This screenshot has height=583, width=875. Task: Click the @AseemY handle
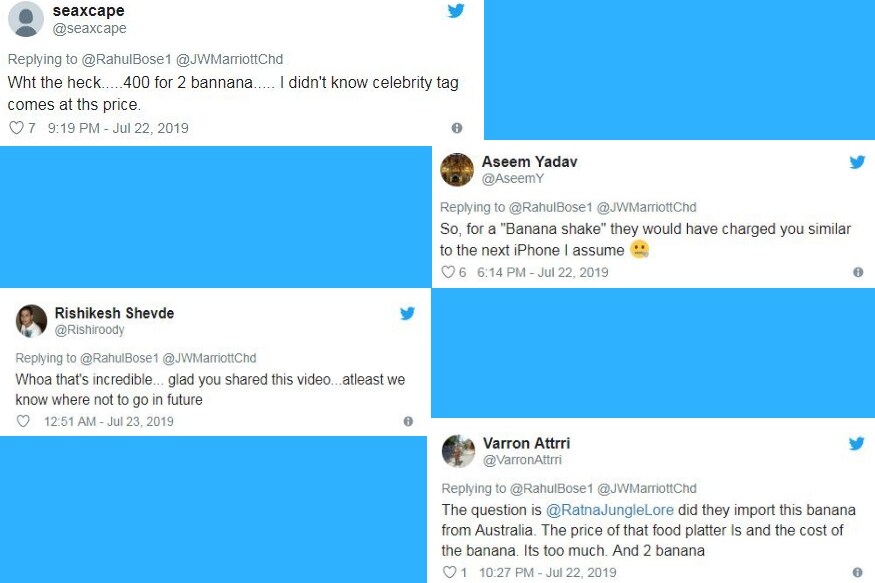[x=513, y=178]
